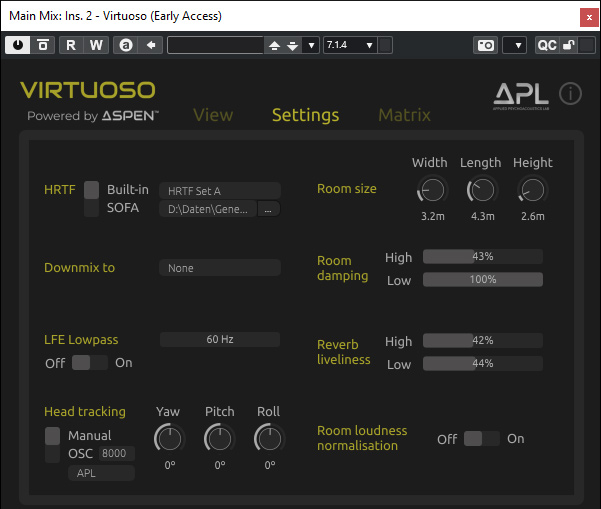Click the Room damping High slider

(x=483, y=257)
